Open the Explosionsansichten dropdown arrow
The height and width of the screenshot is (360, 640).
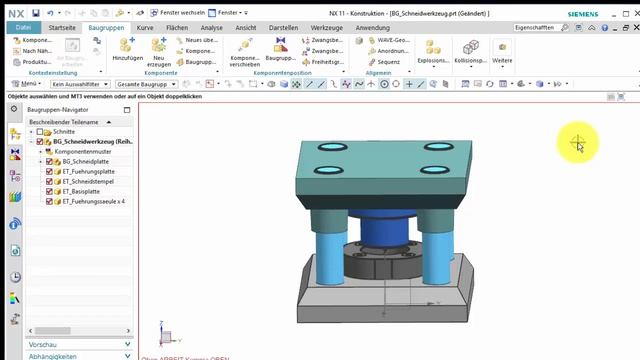tap(433, 67)
